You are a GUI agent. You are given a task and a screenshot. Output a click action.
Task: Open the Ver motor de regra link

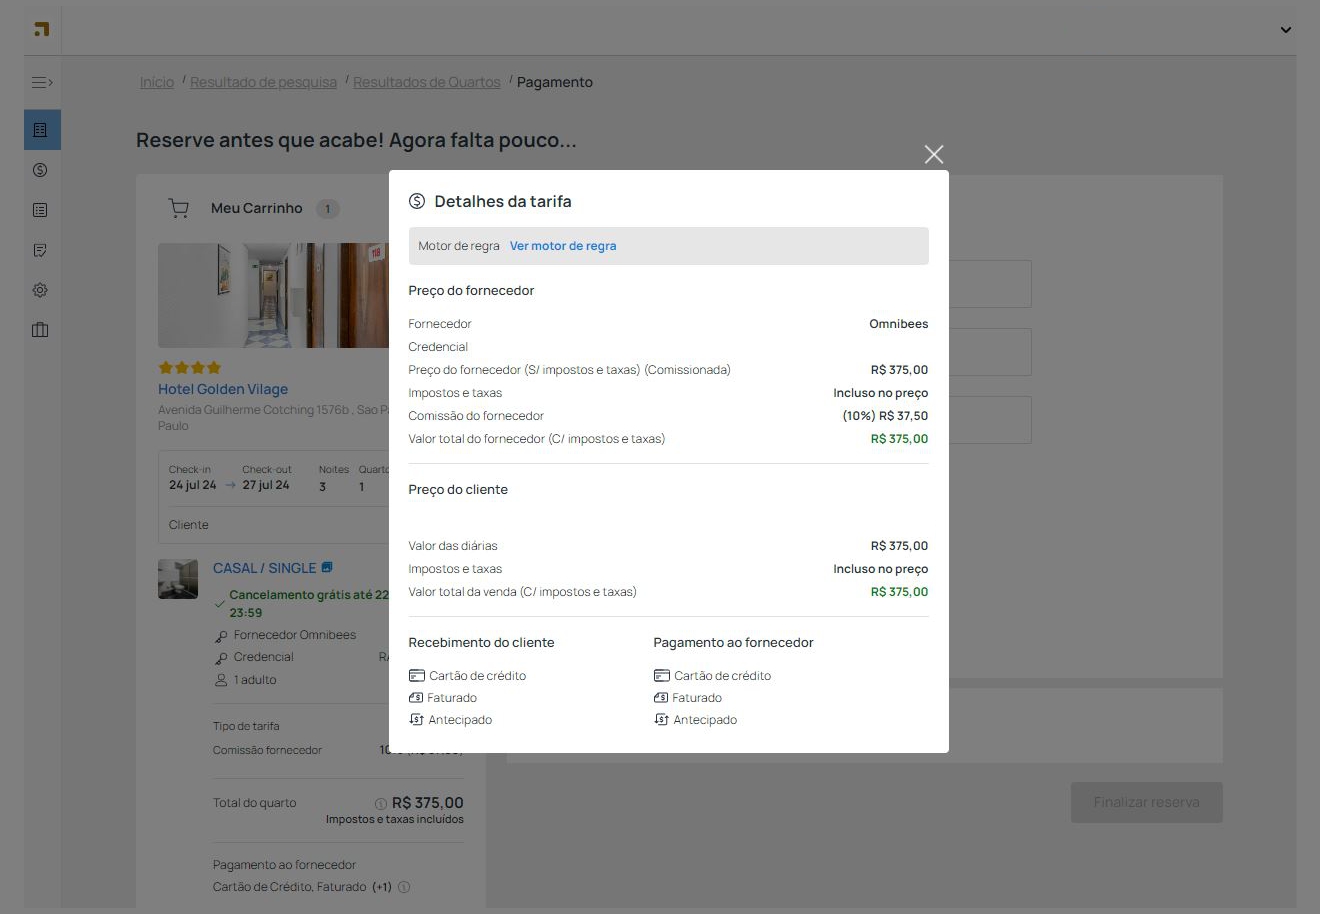pos(562,246)
